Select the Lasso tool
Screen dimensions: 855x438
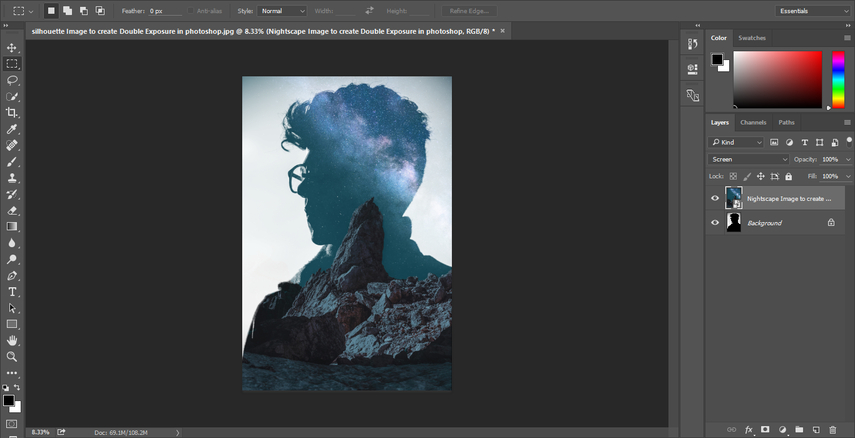(11, 80)
